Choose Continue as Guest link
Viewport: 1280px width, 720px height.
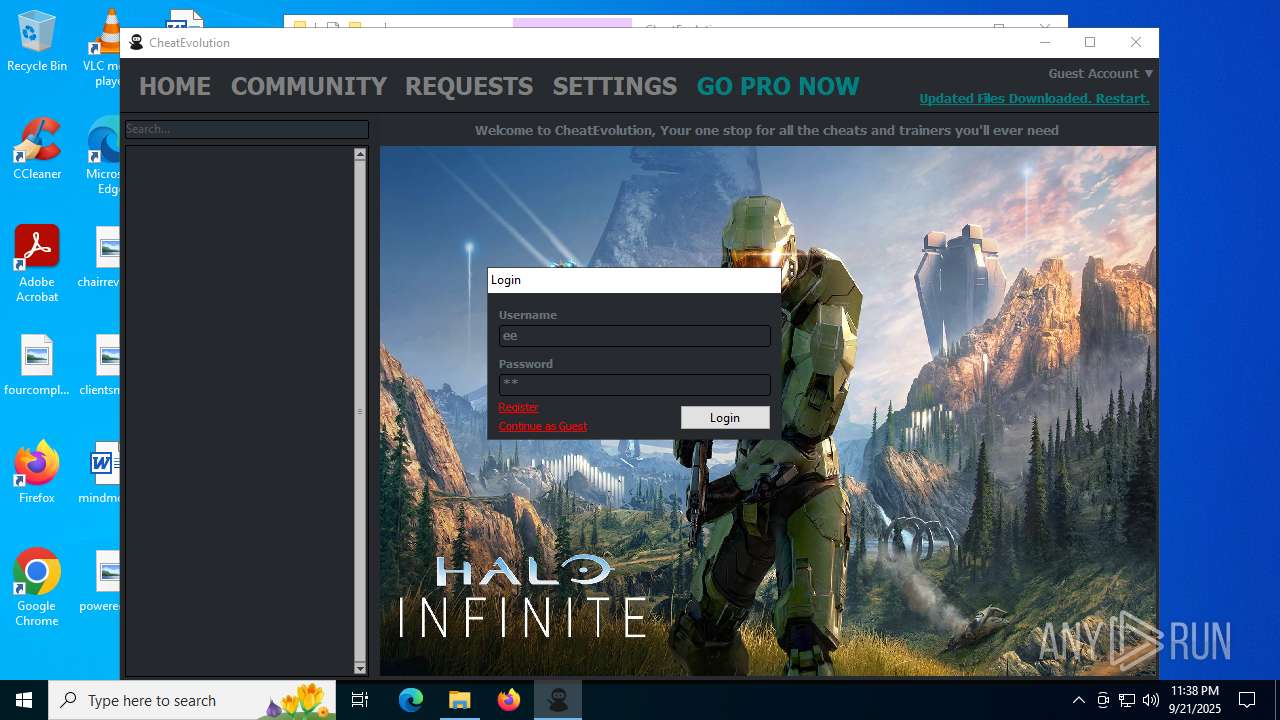tap(543, 426)
